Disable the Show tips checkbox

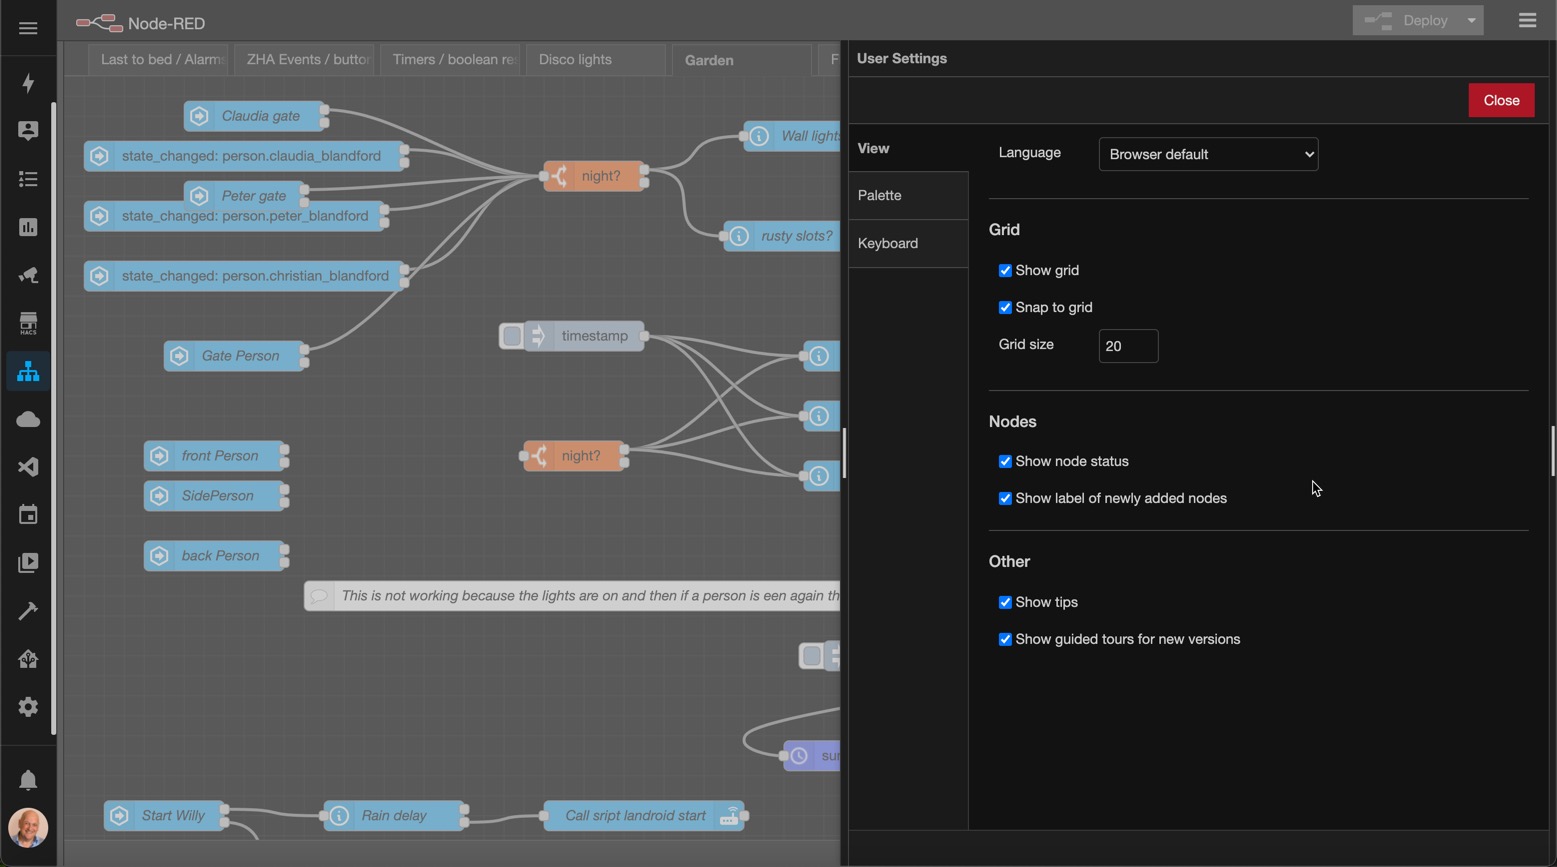pyautogui.click(x=1005, y=603)
